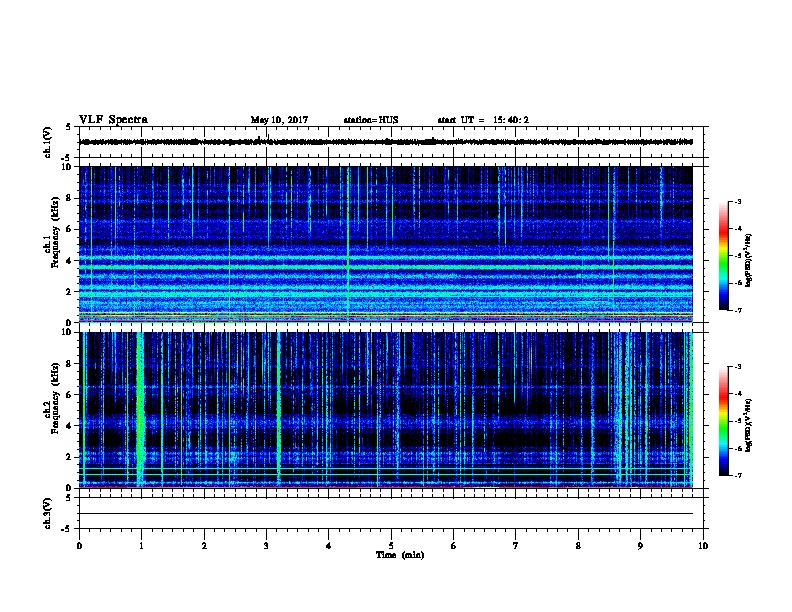This screenshot has width=792, height=612.
Task: Click the ch.2 spectrogram color bar
Action: click(724, 421)
